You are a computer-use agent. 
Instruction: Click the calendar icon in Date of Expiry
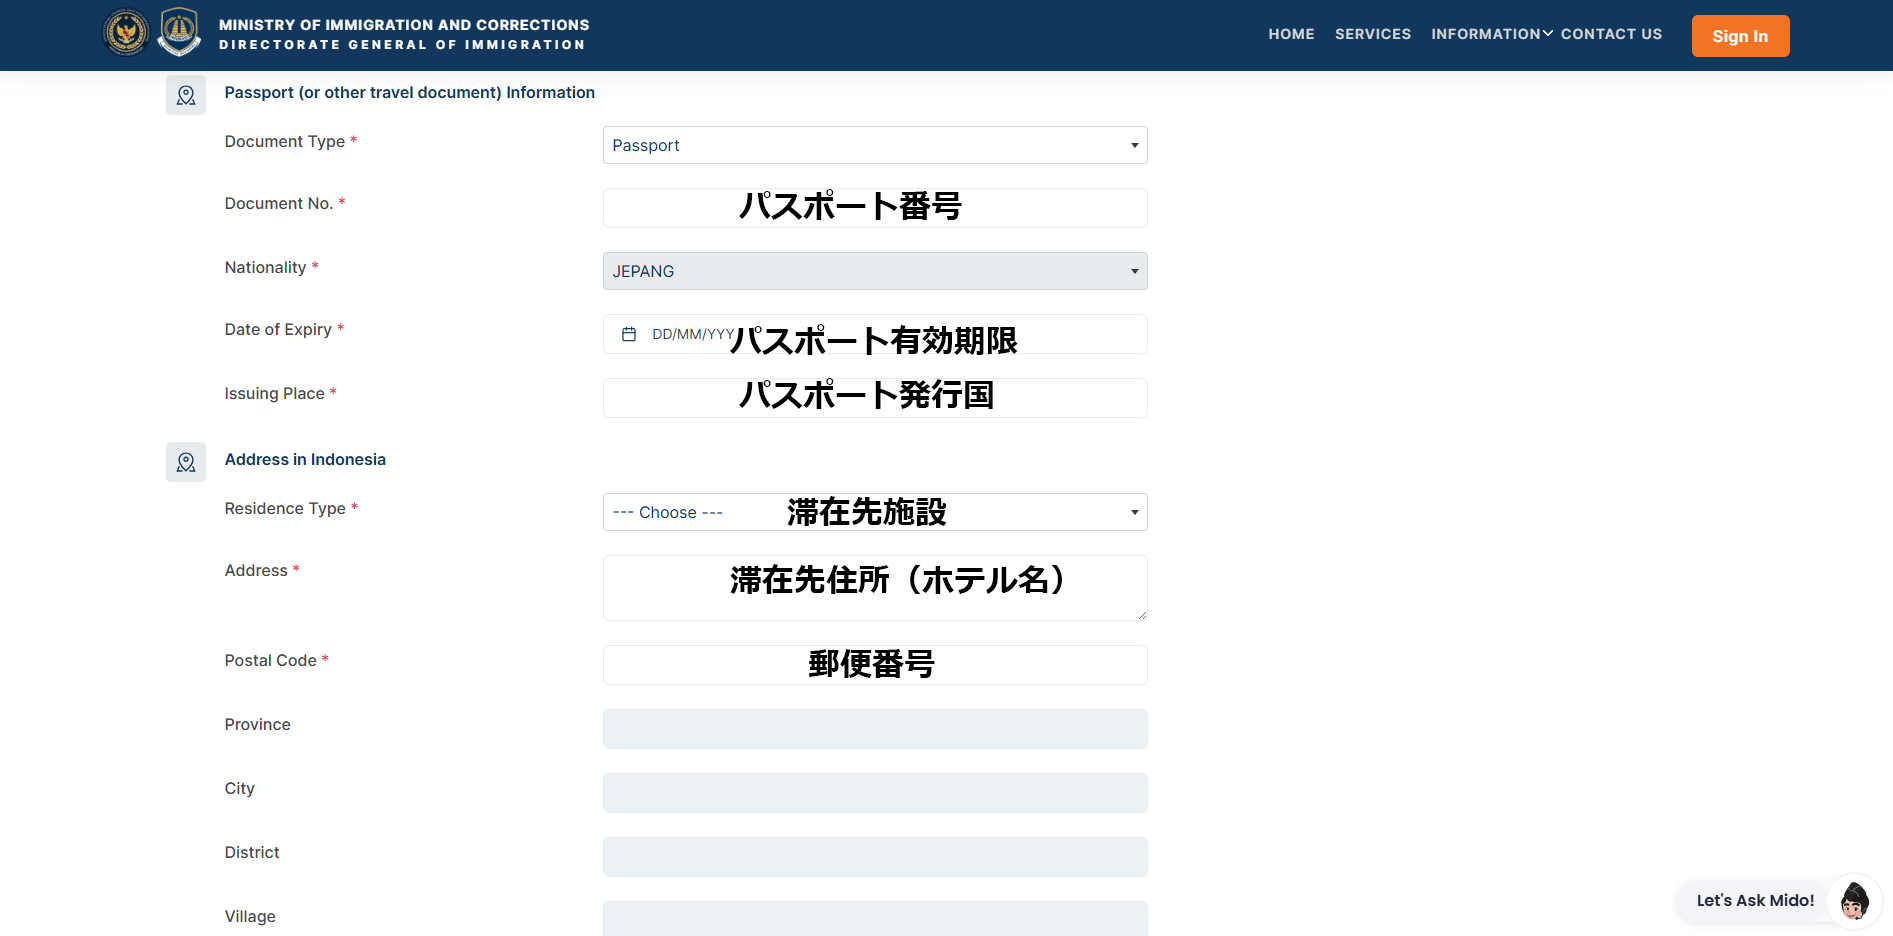(629, 334)
